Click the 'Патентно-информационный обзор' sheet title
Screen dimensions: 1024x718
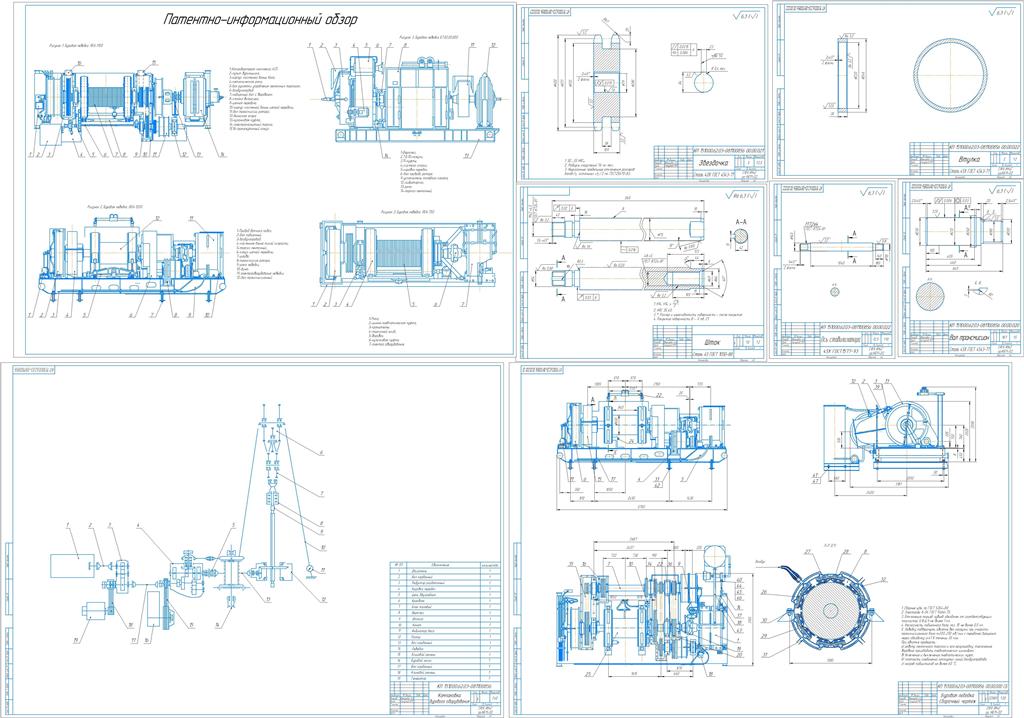click(259, 20)
